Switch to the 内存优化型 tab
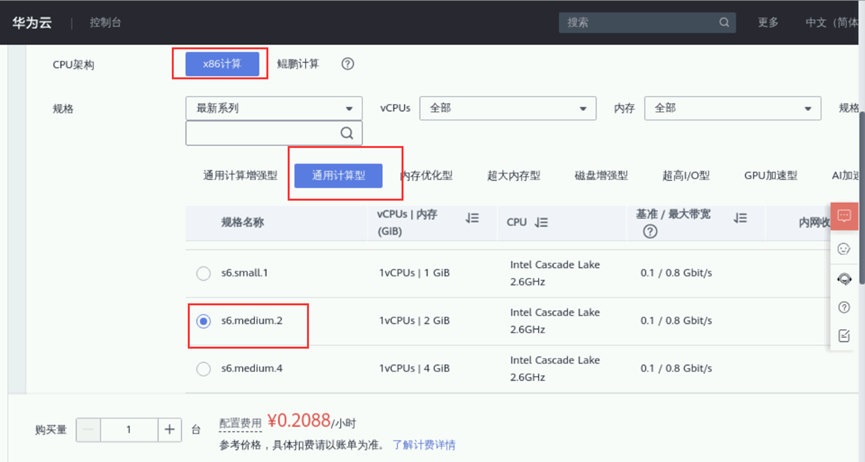This screenshot has height=462, width=865. (426, 176)
